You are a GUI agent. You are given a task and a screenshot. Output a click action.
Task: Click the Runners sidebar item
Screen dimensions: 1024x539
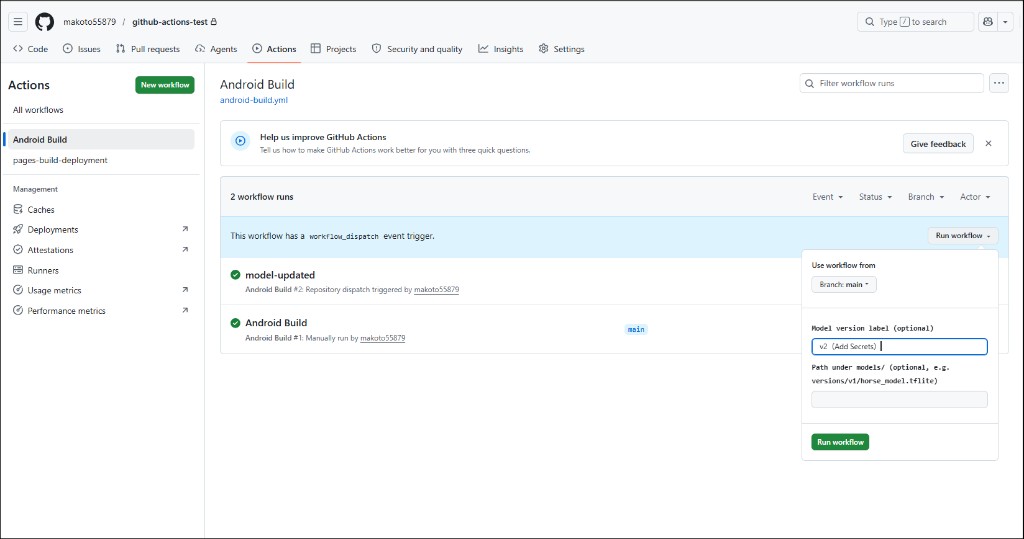[42, 270]
